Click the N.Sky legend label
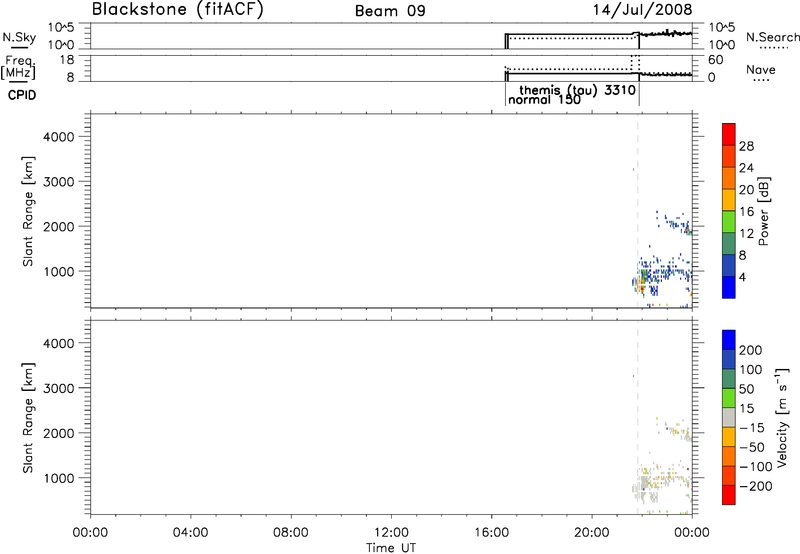Image resolution: width=800 pixels, height=554 pixels. 19,37
